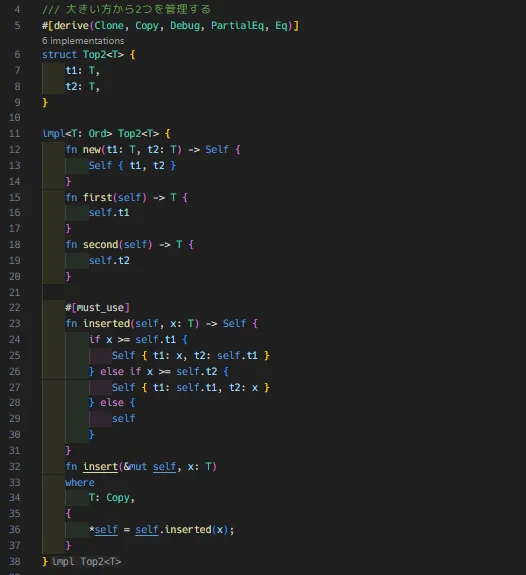Open the '6 implementations' code lens link
Viewport: 526px width, 575px height.
83,41
